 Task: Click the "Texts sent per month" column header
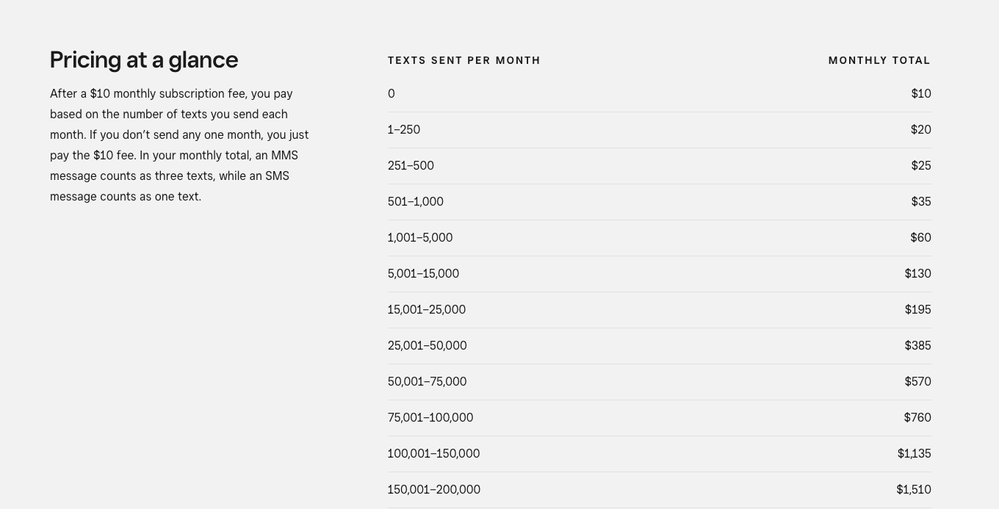[464, 60]
